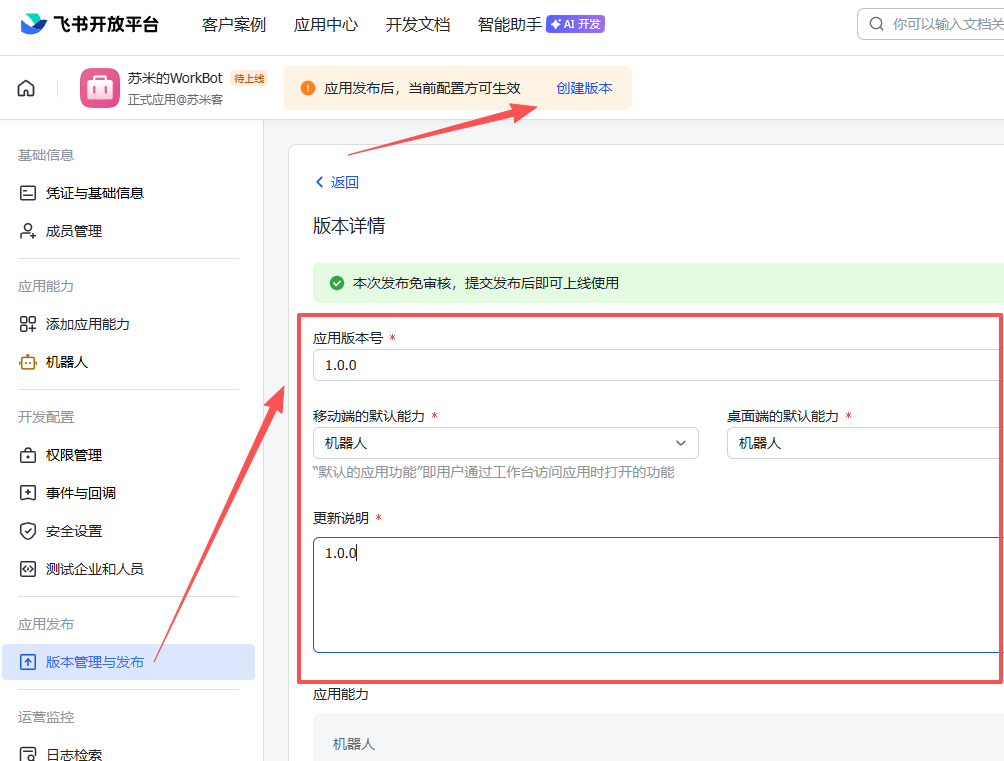
Task: Click 返回 back link
Action: tap(337, 182)
